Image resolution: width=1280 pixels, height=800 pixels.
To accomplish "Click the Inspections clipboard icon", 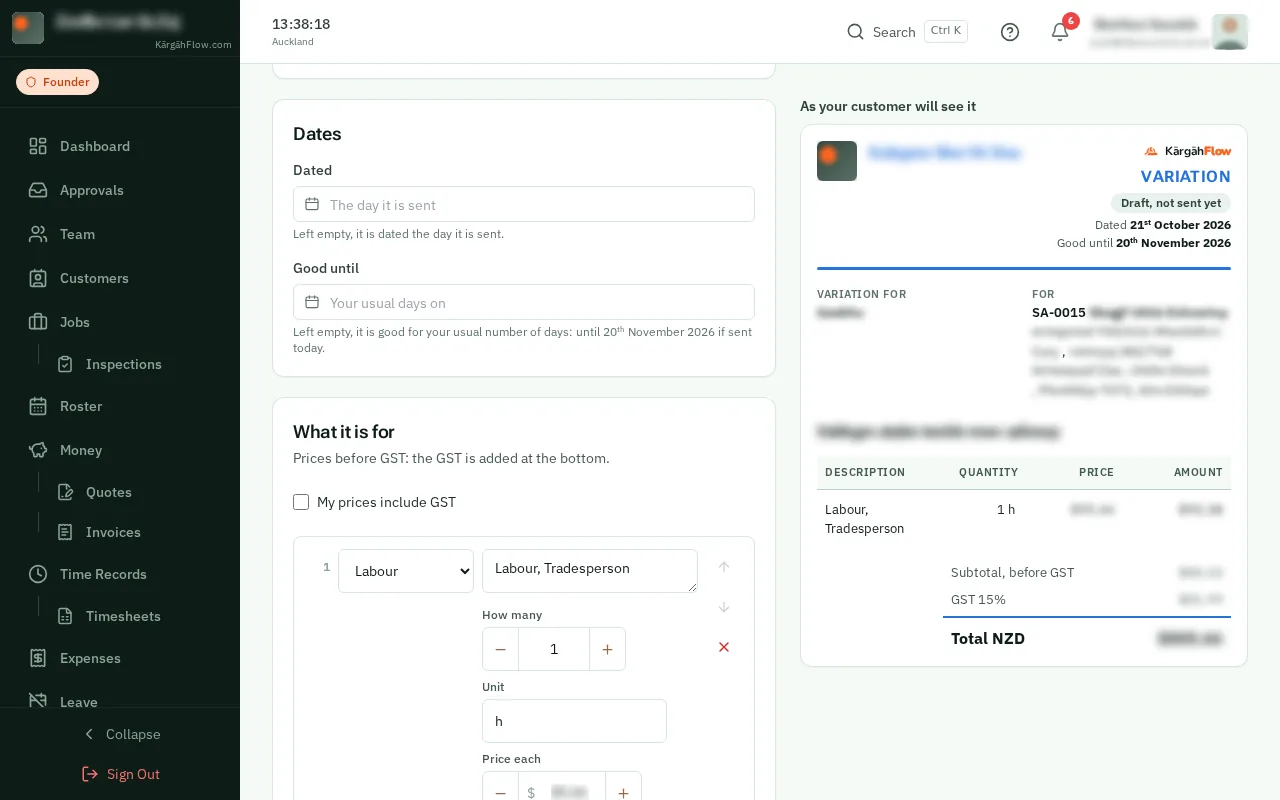I will (x=65, y=364).
